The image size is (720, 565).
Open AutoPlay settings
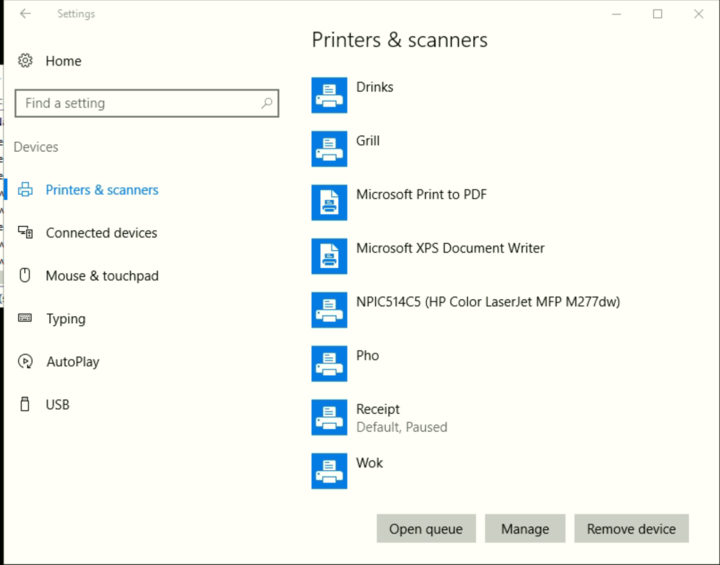tap(73, 362)
